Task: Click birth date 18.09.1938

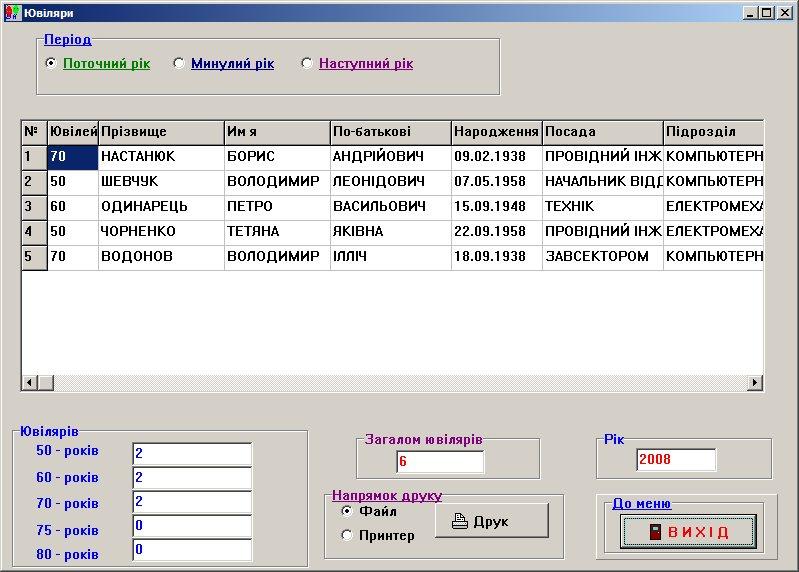Action: click(x=497, y=257)
